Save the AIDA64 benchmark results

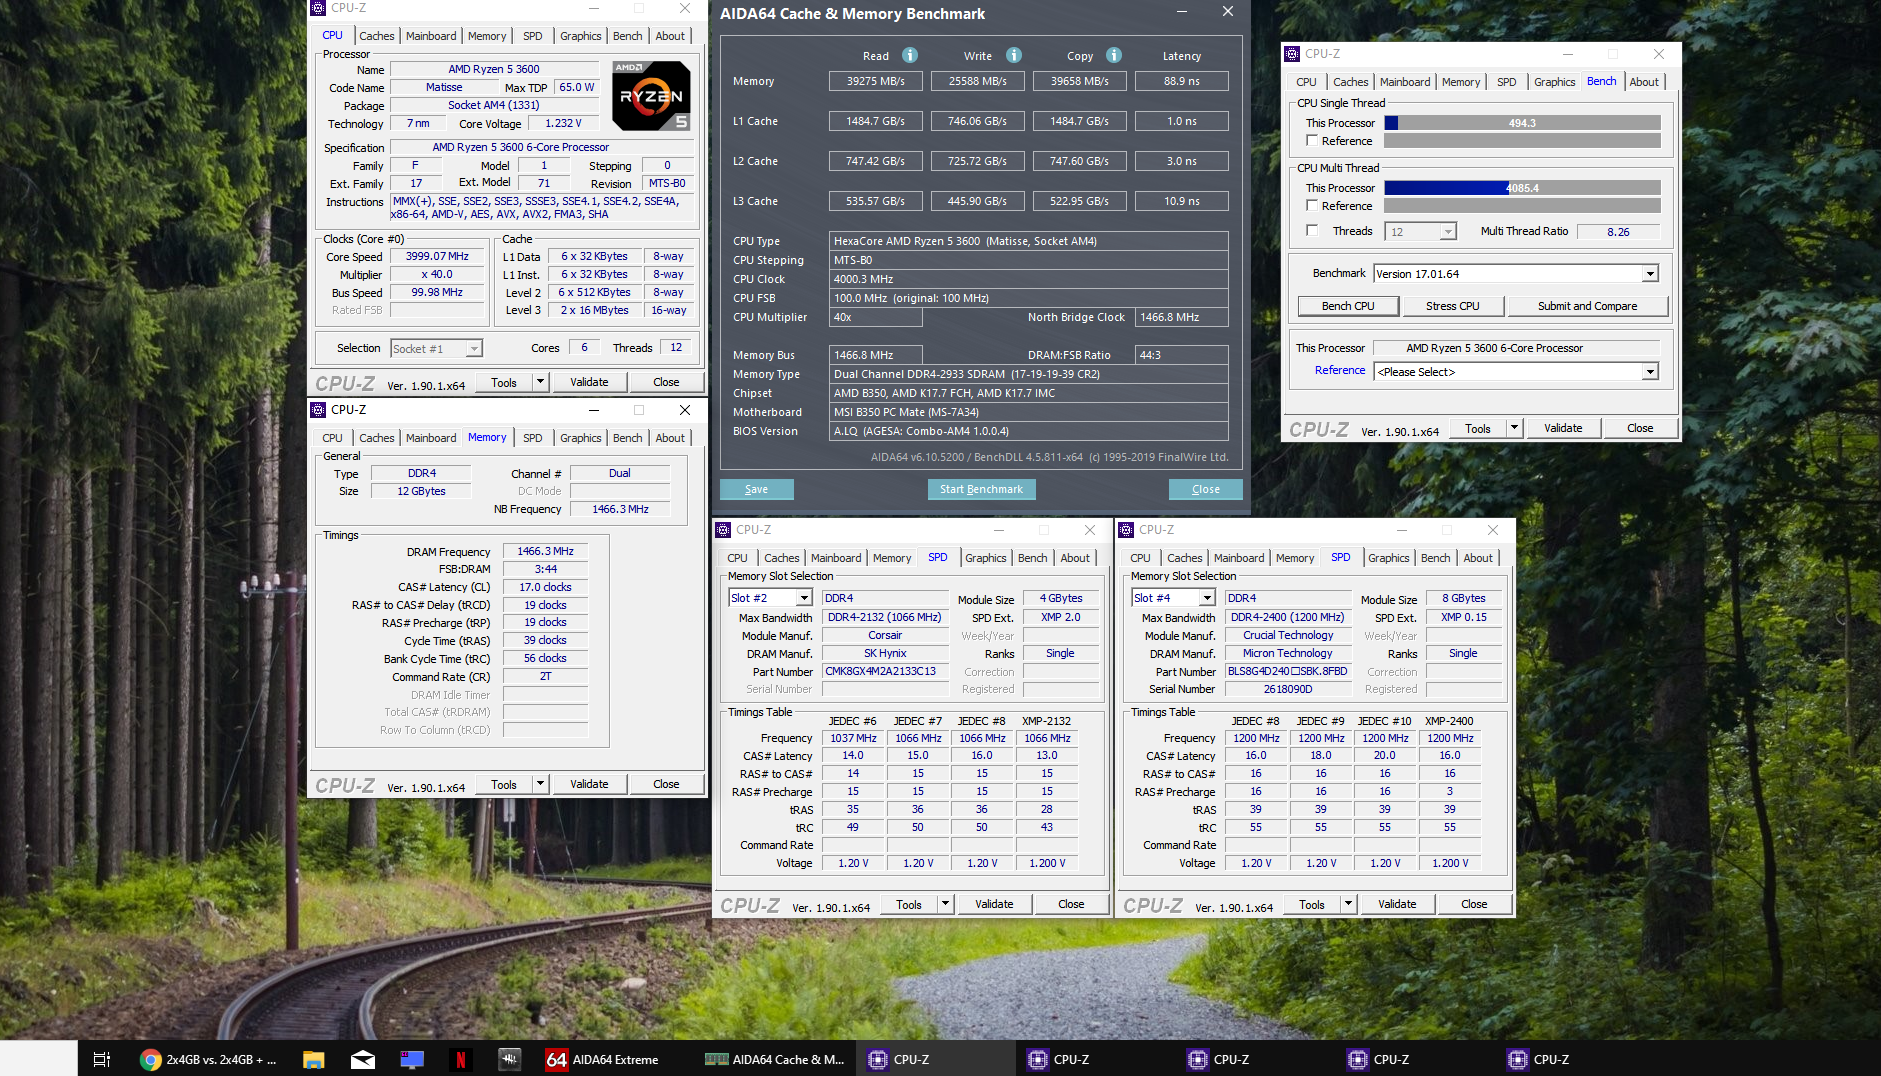tap(757, 489)
